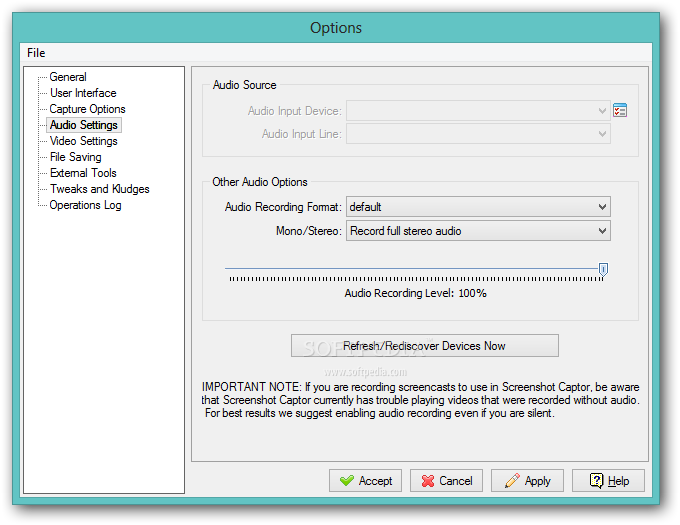Open the Mono/Stereo dropdown

(478, 231)
